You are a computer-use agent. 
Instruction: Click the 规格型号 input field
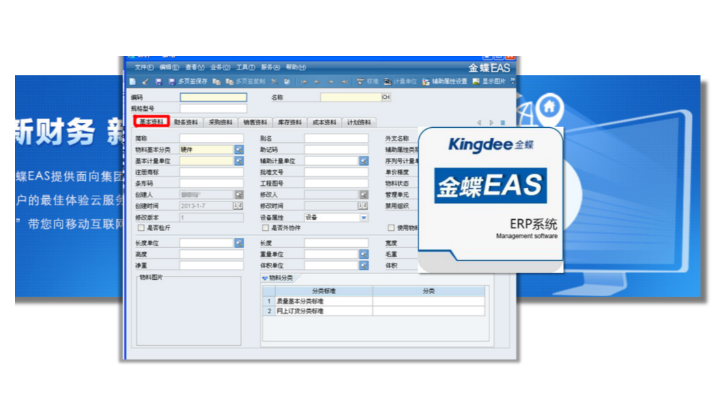pyautogui.click(x=213, y=108)
